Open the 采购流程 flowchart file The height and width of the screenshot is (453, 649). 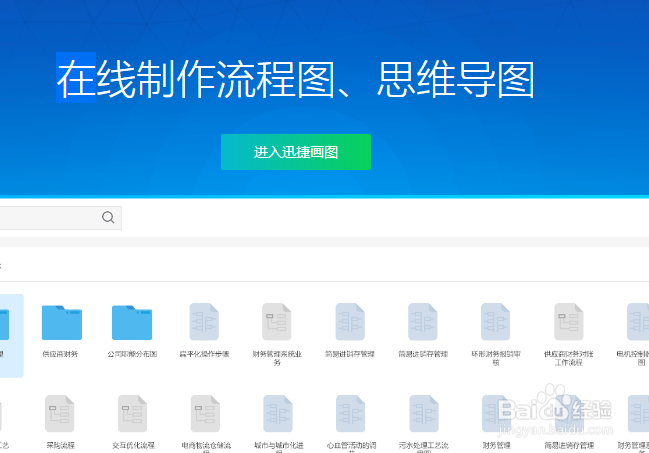tap(60, 422)
